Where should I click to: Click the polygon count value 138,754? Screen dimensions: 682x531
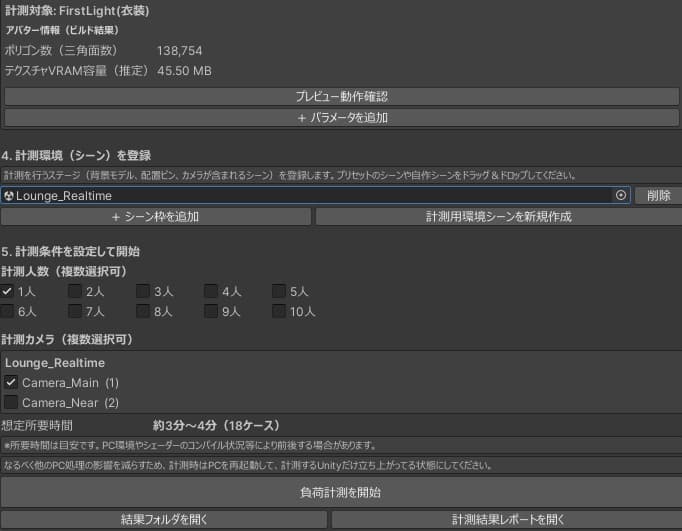pyautogui.click(x=180, y=51)
